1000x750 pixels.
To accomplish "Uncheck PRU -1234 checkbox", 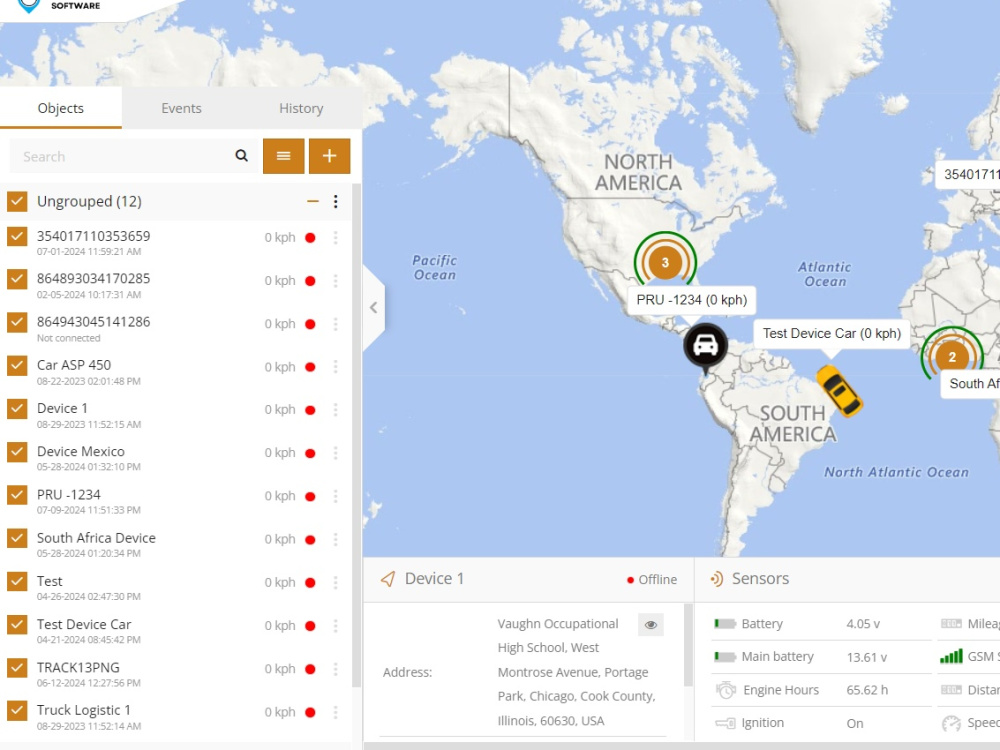I will 17,495.
